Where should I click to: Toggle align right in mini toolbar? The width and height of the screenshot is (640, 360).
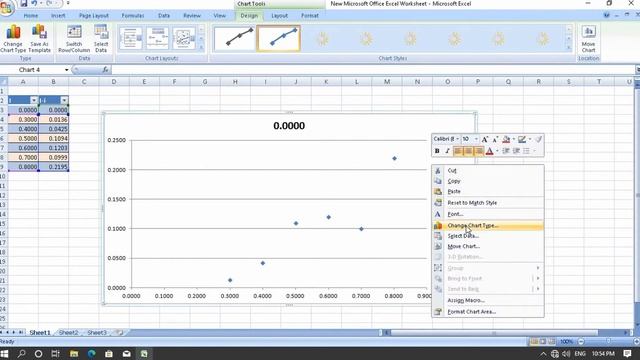coord(479,151)
